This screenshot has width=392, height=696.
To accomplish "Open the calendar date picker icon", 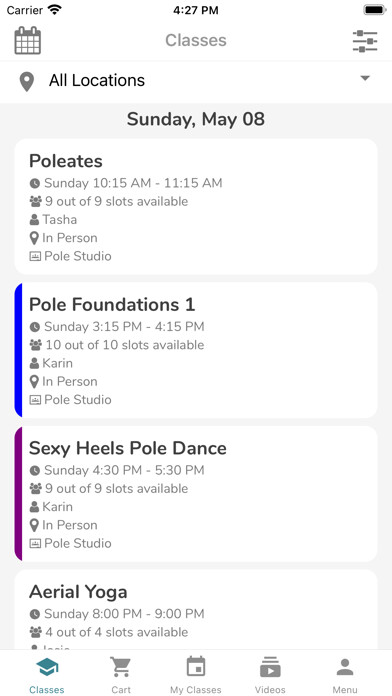I will tap(28, 40).
